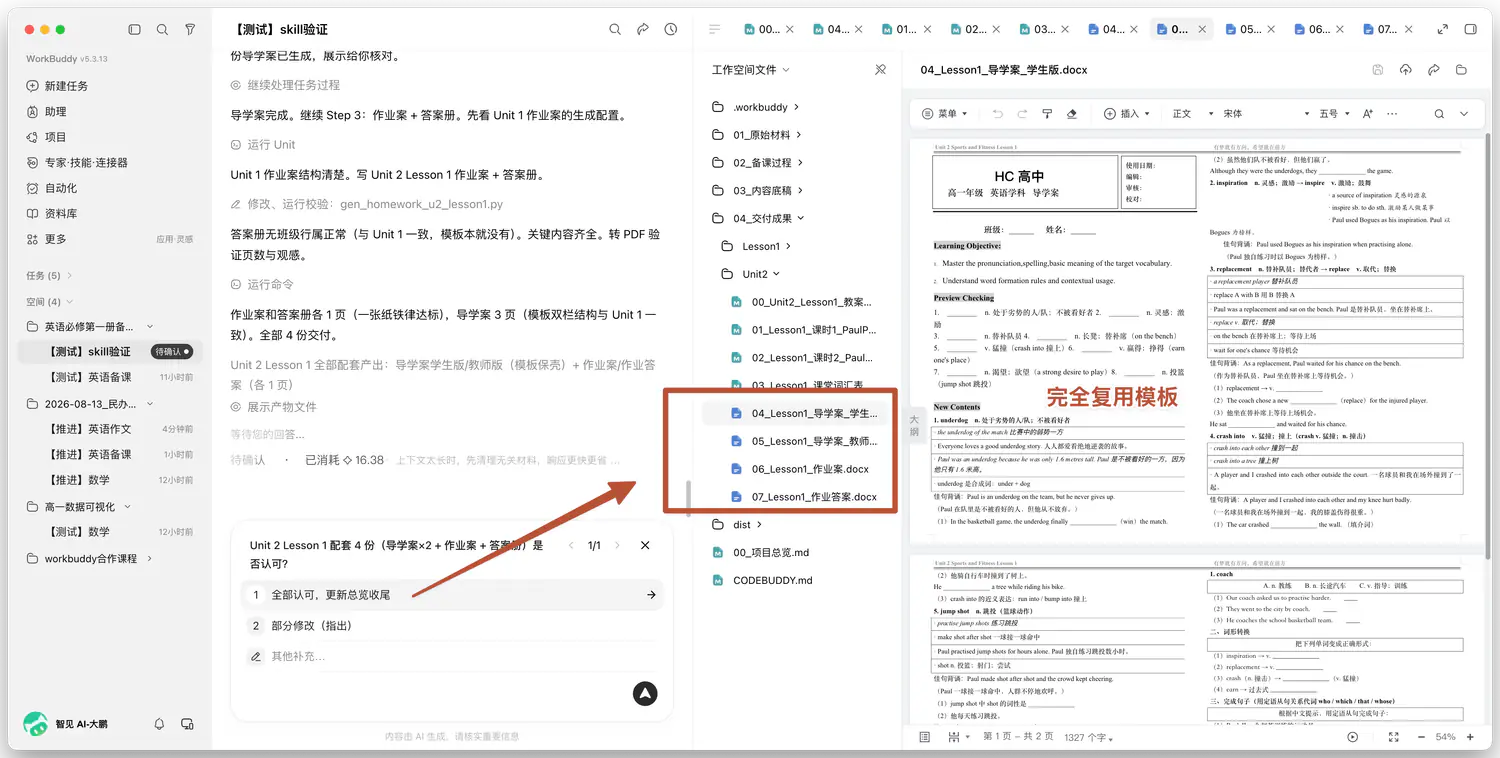Collapse the editor toolbar chevron
The height and width of the screenshot is (758, 1500).
[x=1464, y=114]
